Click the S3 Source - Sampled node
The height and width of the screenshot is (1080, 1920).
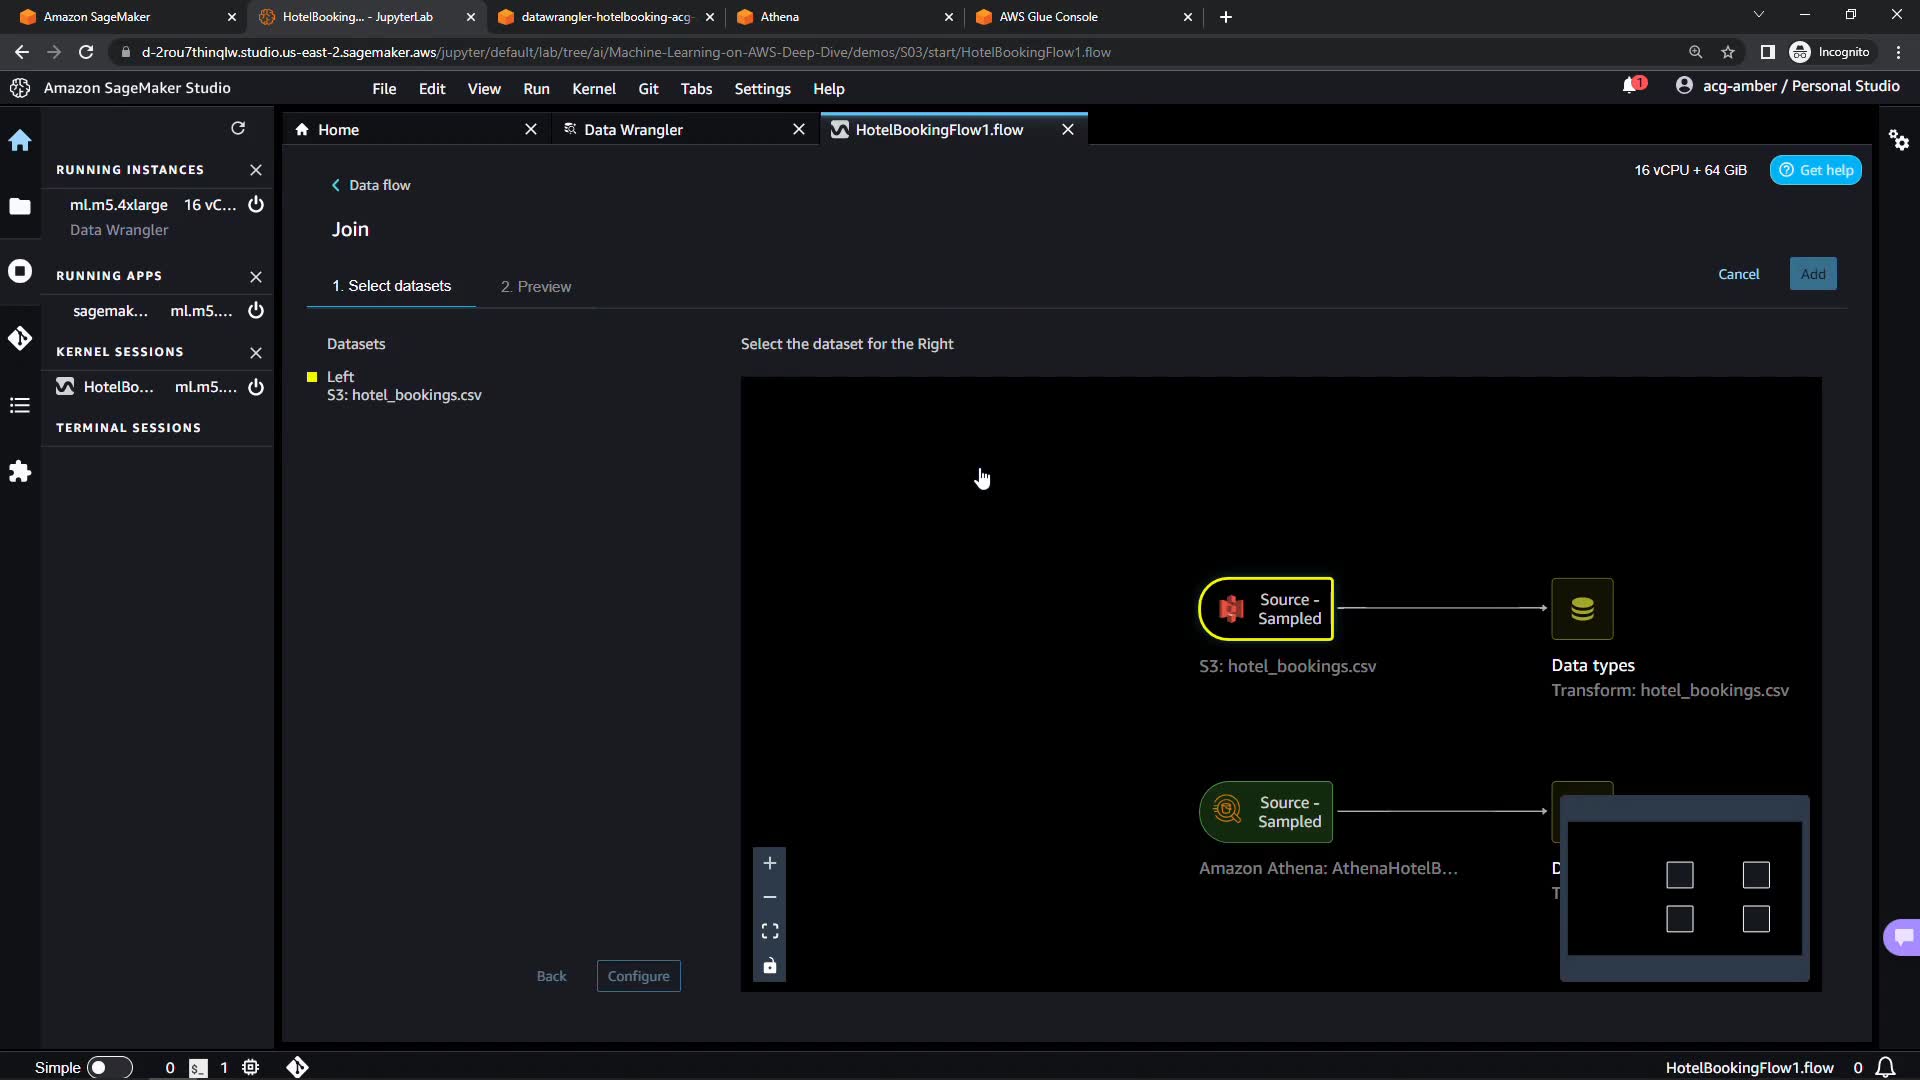pos(1266,609)
